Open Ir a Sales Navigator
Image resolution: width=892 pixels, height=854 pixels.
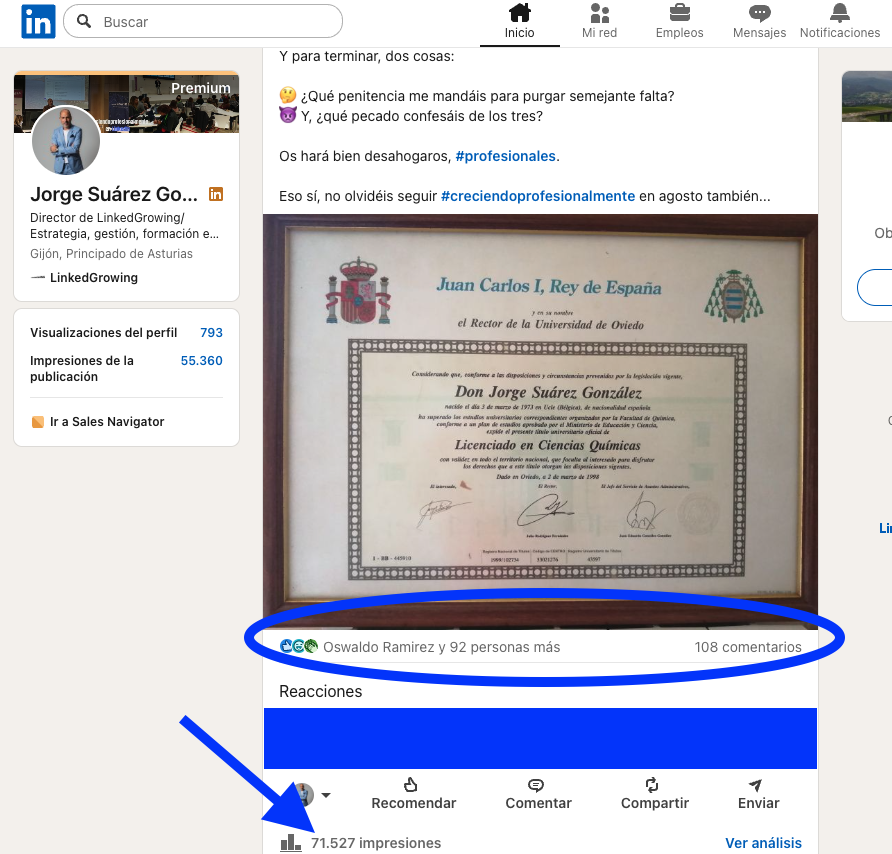106,422
